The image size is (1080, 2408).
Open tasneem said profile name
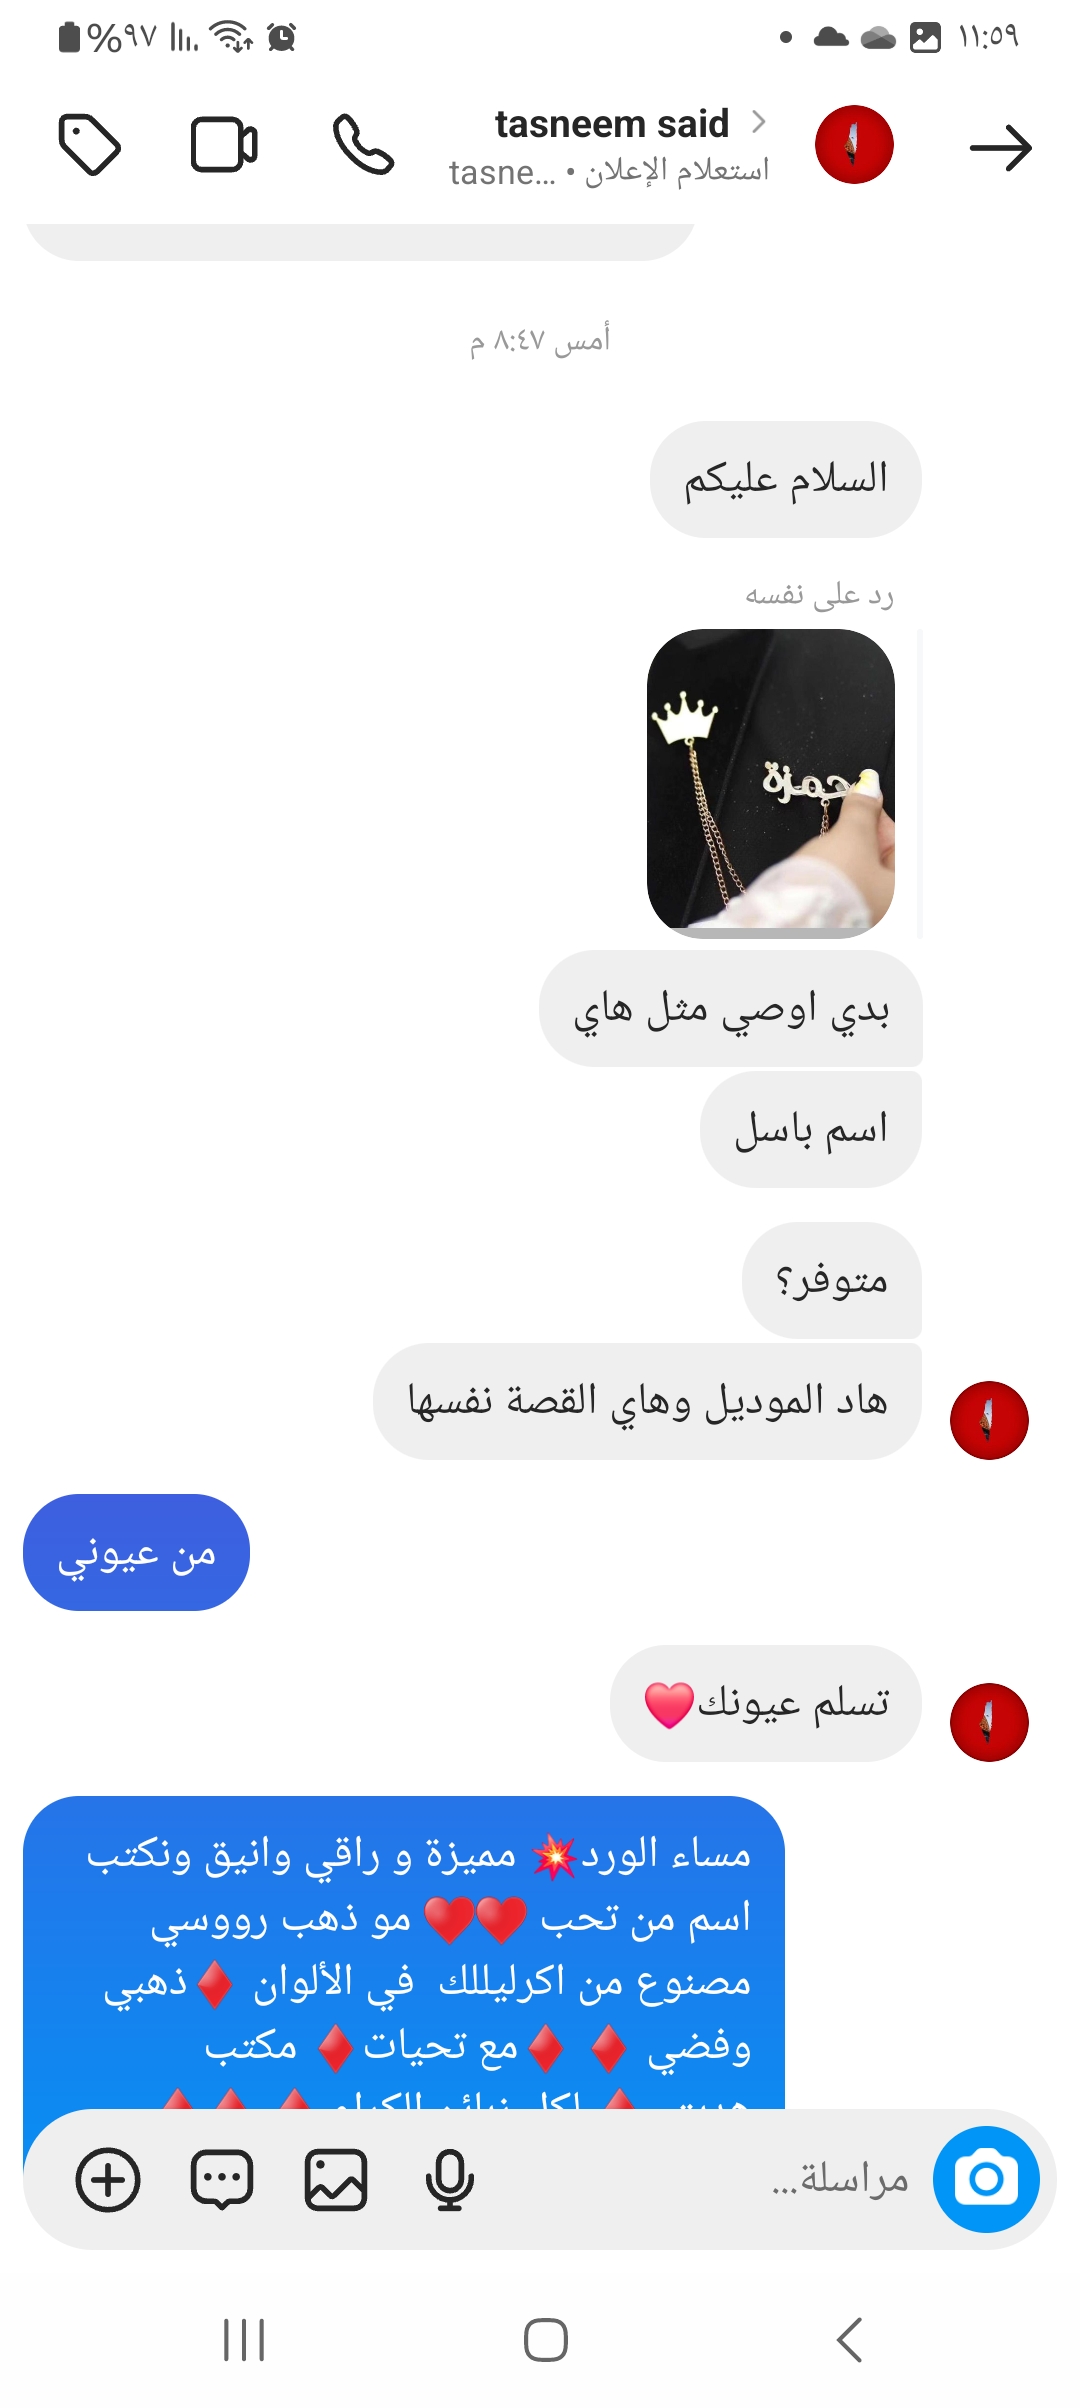pos(612,124)
